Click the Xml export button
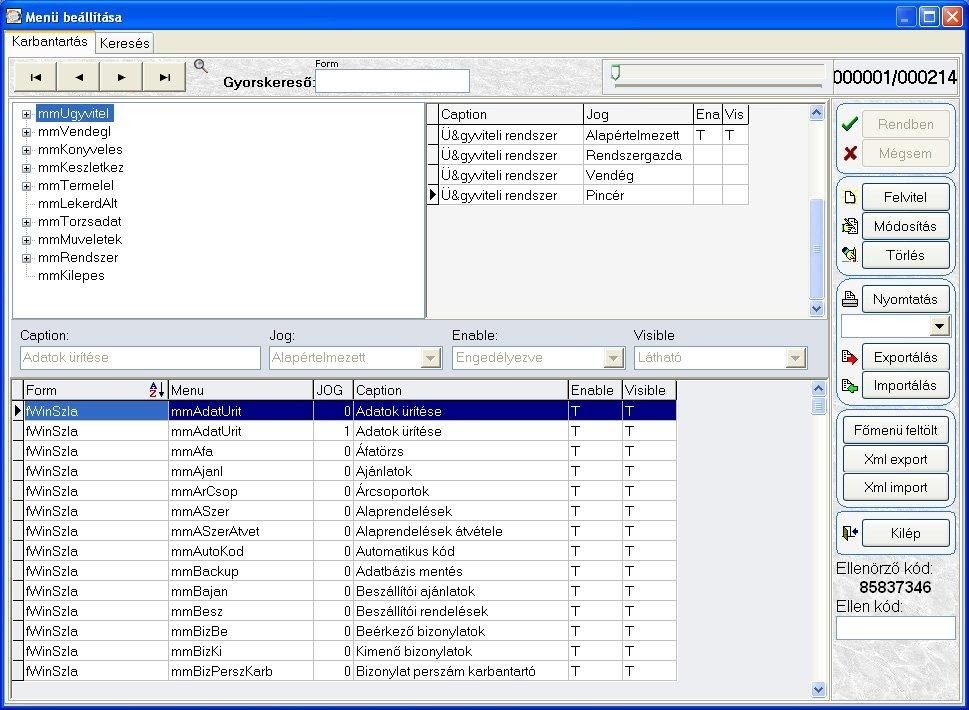 click(895, 459)
